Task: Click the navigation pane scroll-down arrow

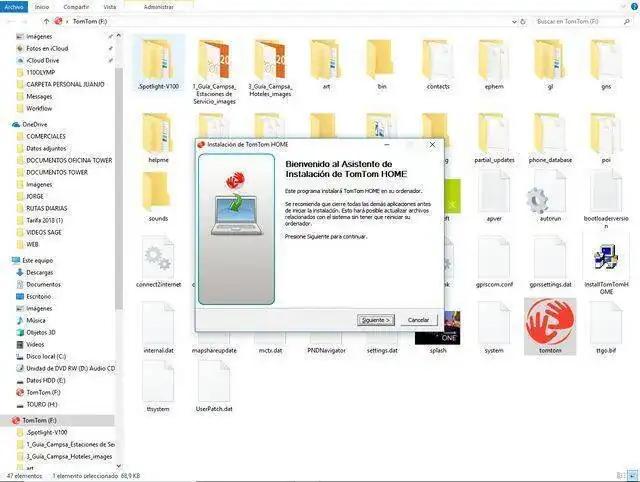Action: 118,466
